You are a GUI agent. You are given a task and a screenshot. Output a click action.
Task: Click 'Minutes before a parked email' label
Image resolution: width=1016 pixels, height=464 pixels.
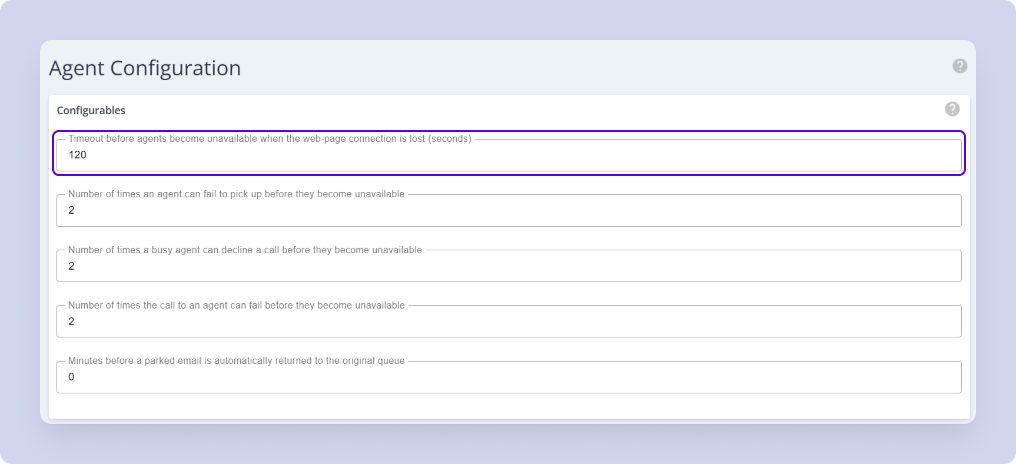237,361
